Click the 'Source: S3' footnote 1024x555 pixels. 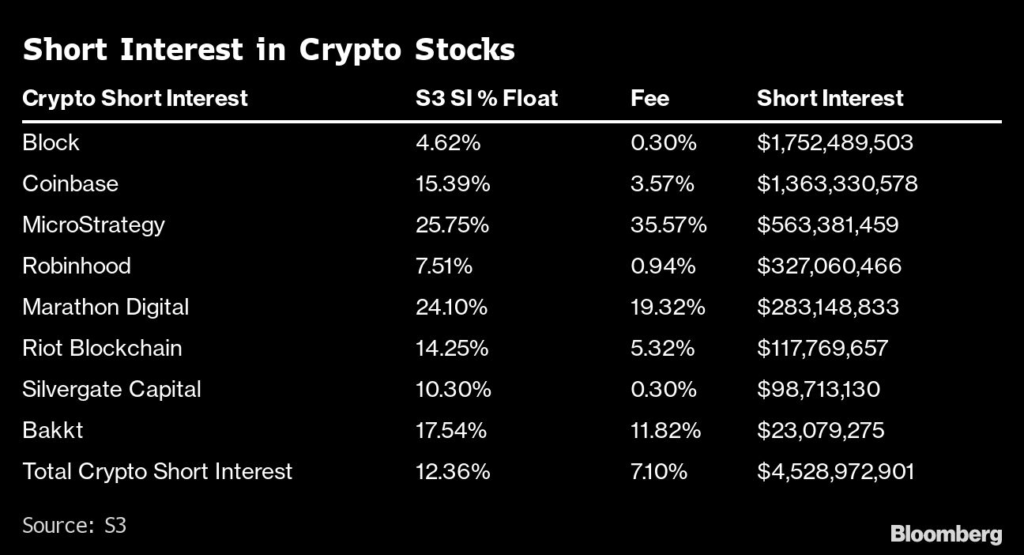(x=74, y=523)
